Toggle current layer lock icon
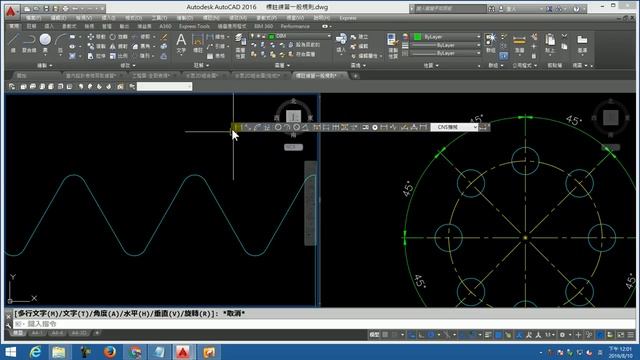The height and width of the screenshot is (360, 640). pos(264,36)
